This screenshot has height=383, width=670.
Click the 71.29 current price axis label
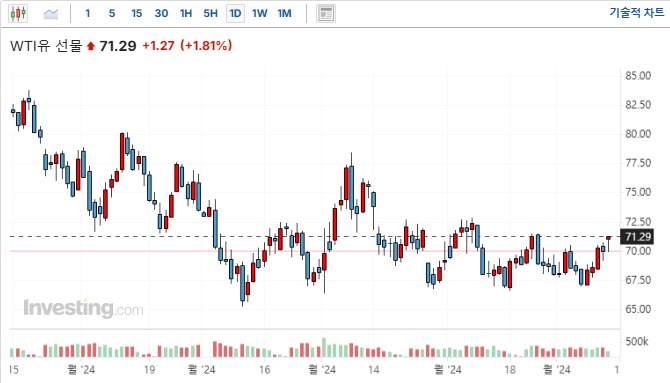click(638, 237)
